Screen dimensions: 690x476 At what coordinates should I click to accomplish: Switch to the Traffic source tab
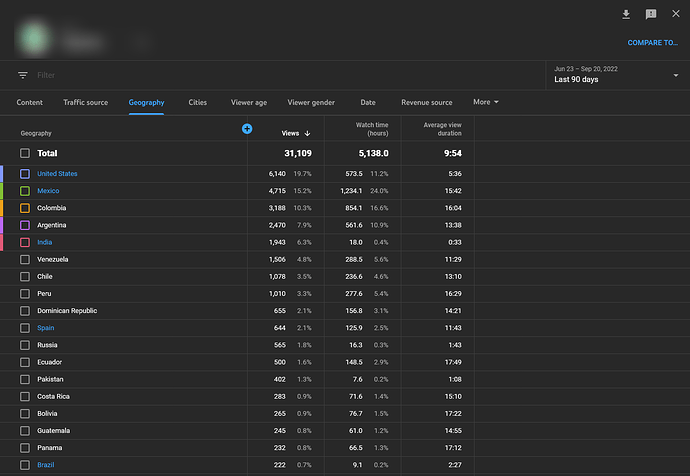tap(86, 102)
